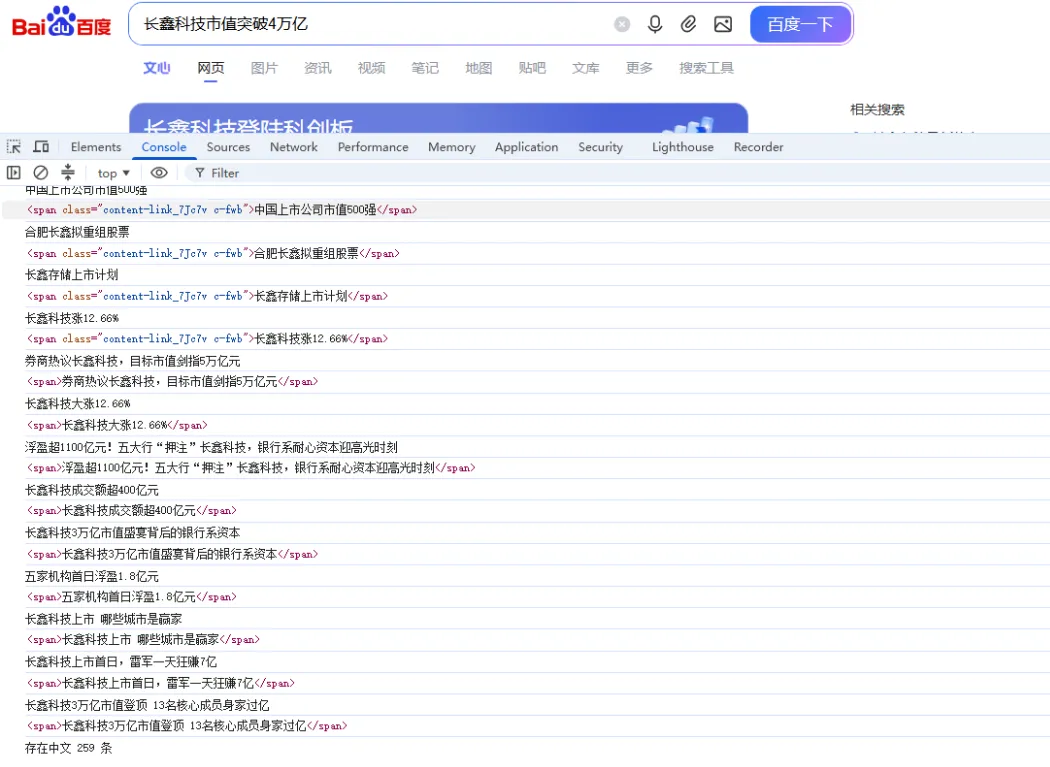Open the 贴吧 tab
The width and height of the screenshot is (1050, 767).
[x=532, y=68]
